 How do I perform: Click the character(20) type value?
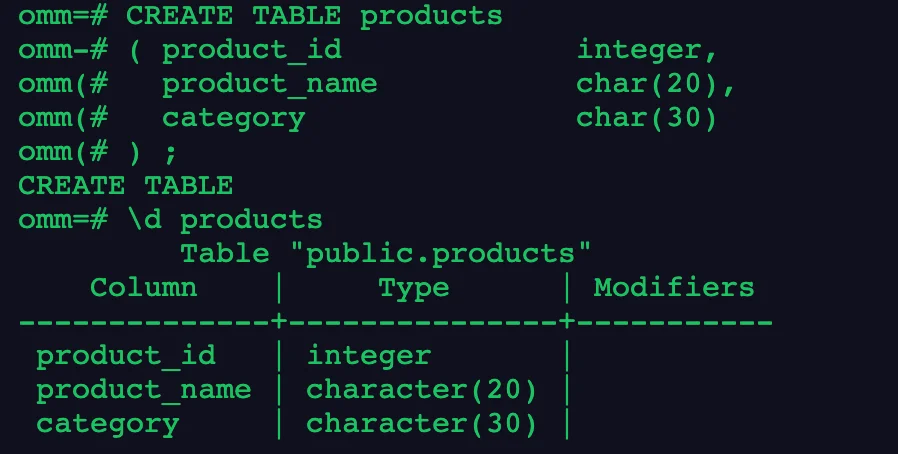pyautogui.click(x=422, y=389)
